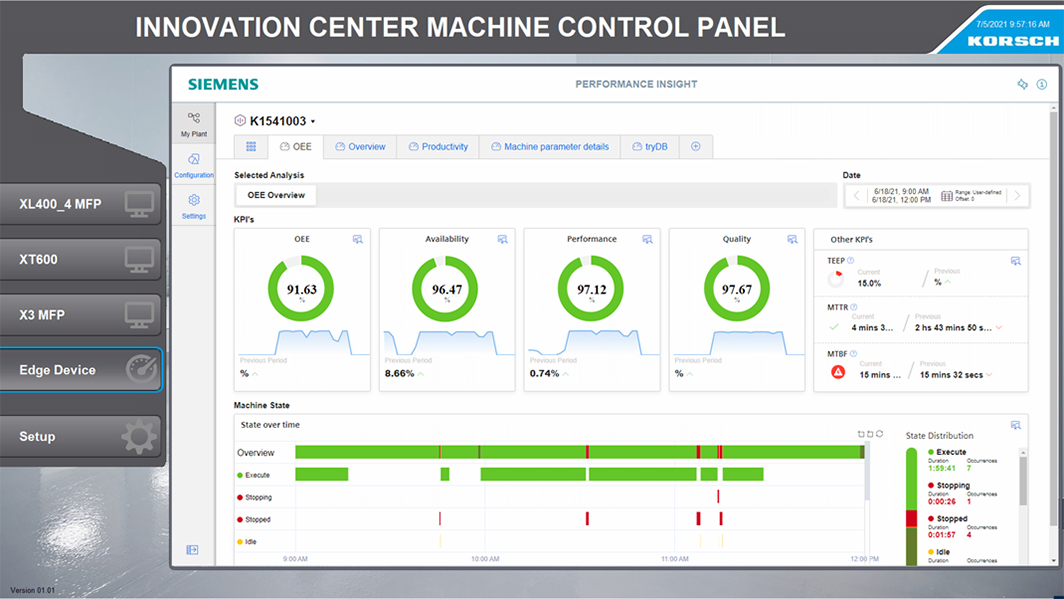1064x599 pixels.
Task: Click the Performance 97.12 donut gauge
Action: point(591,289)
